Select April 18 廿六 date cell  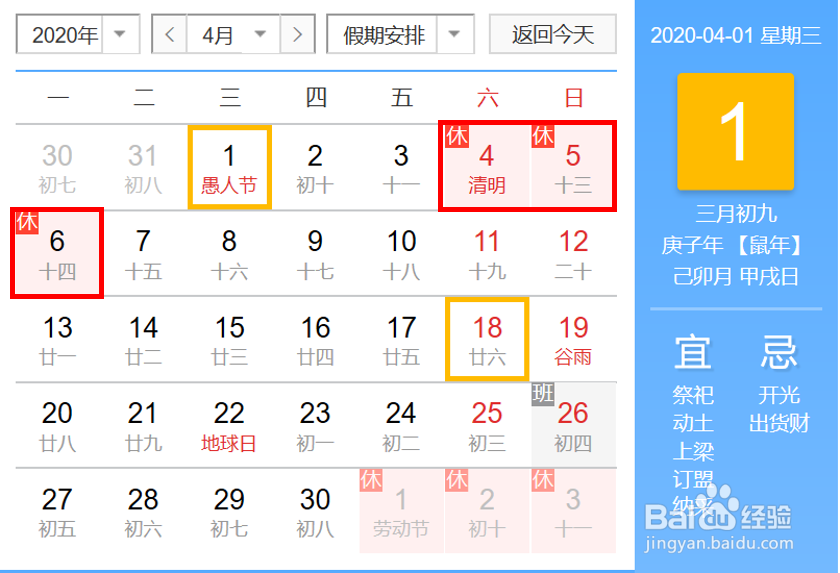[487, 340]
